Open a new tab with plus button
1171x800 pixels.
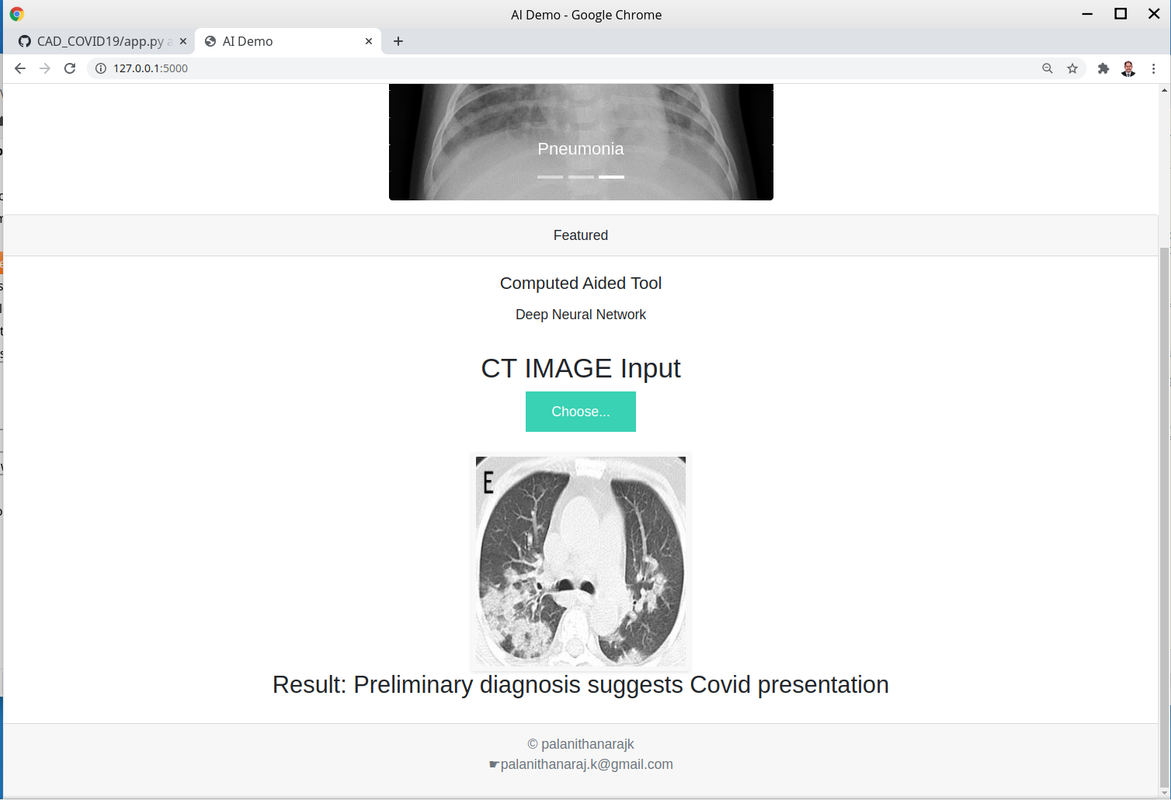398,41
